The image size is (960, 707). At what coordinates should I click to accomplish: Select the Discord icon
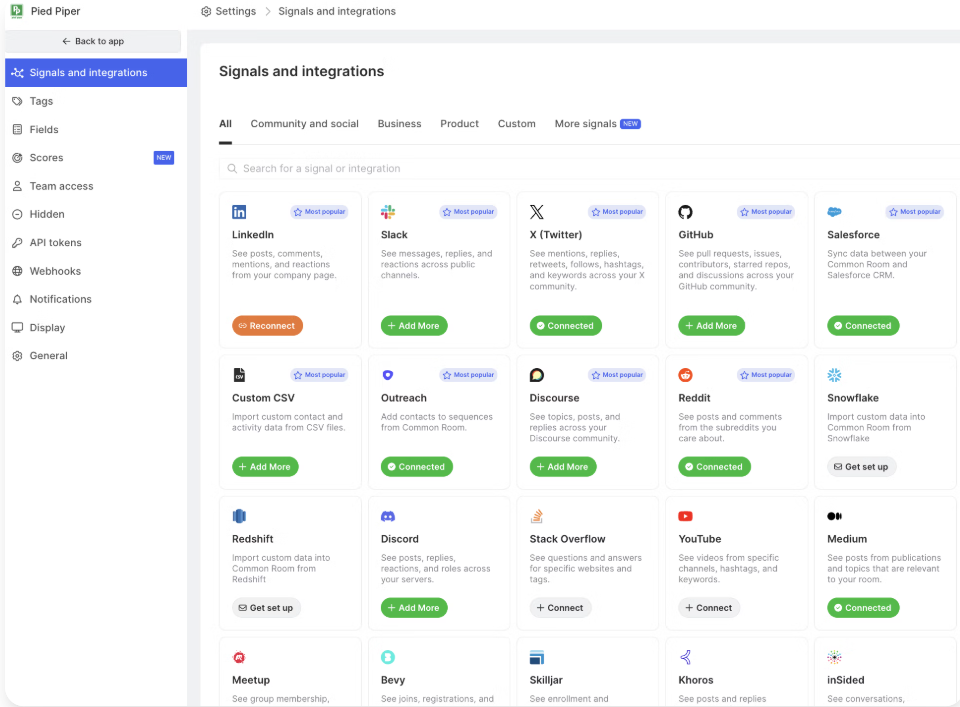(x=388, y=516)
